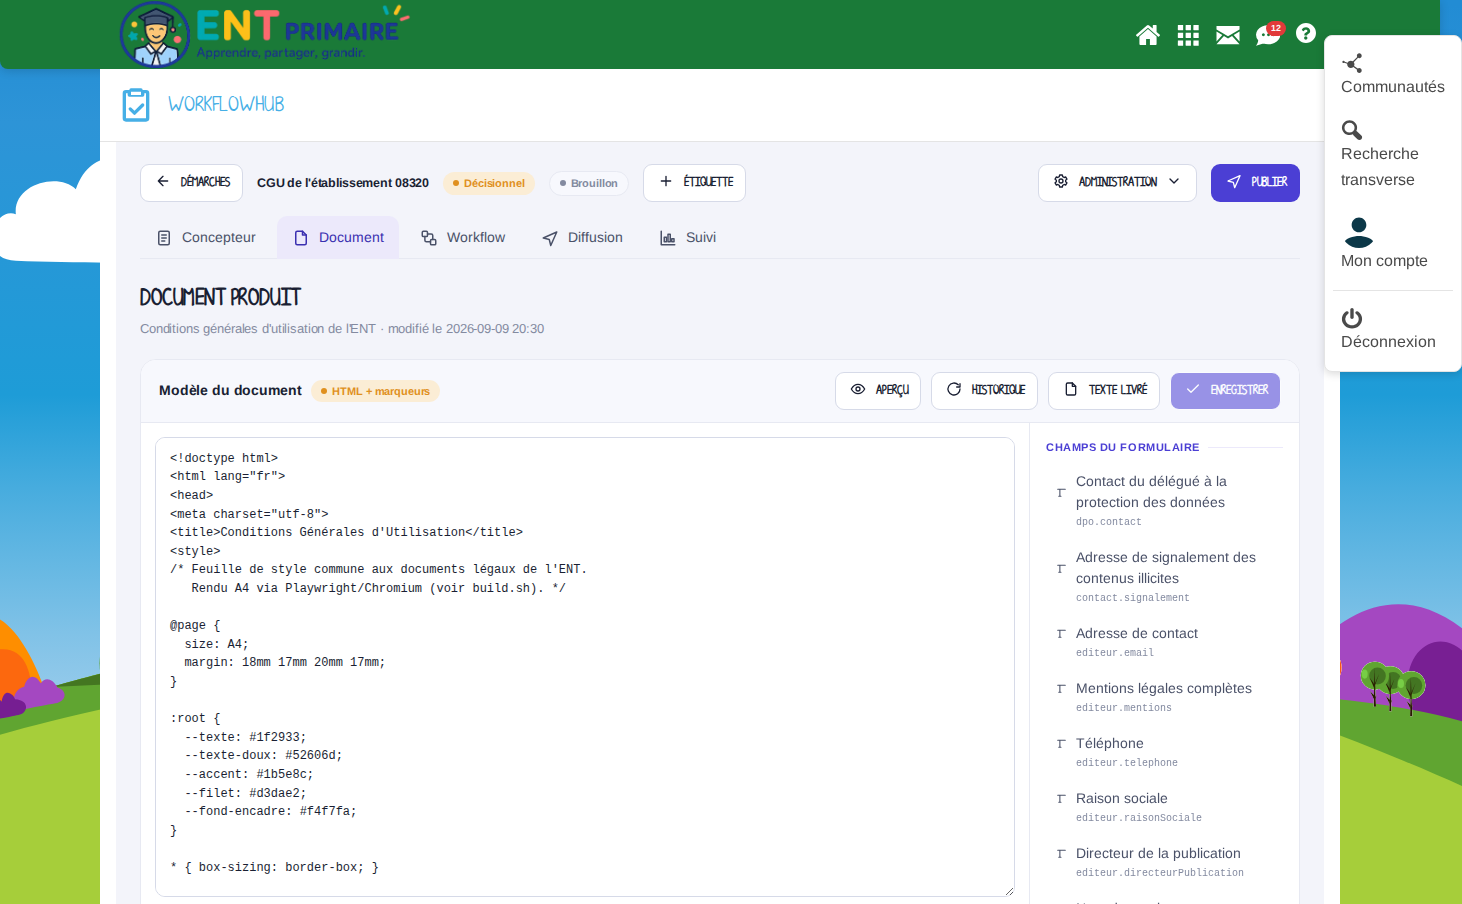The image size is (1462, 904).
Task: Insert field Adresse de signalement des contenus illicites
Action: click(x=1164, y=577)
